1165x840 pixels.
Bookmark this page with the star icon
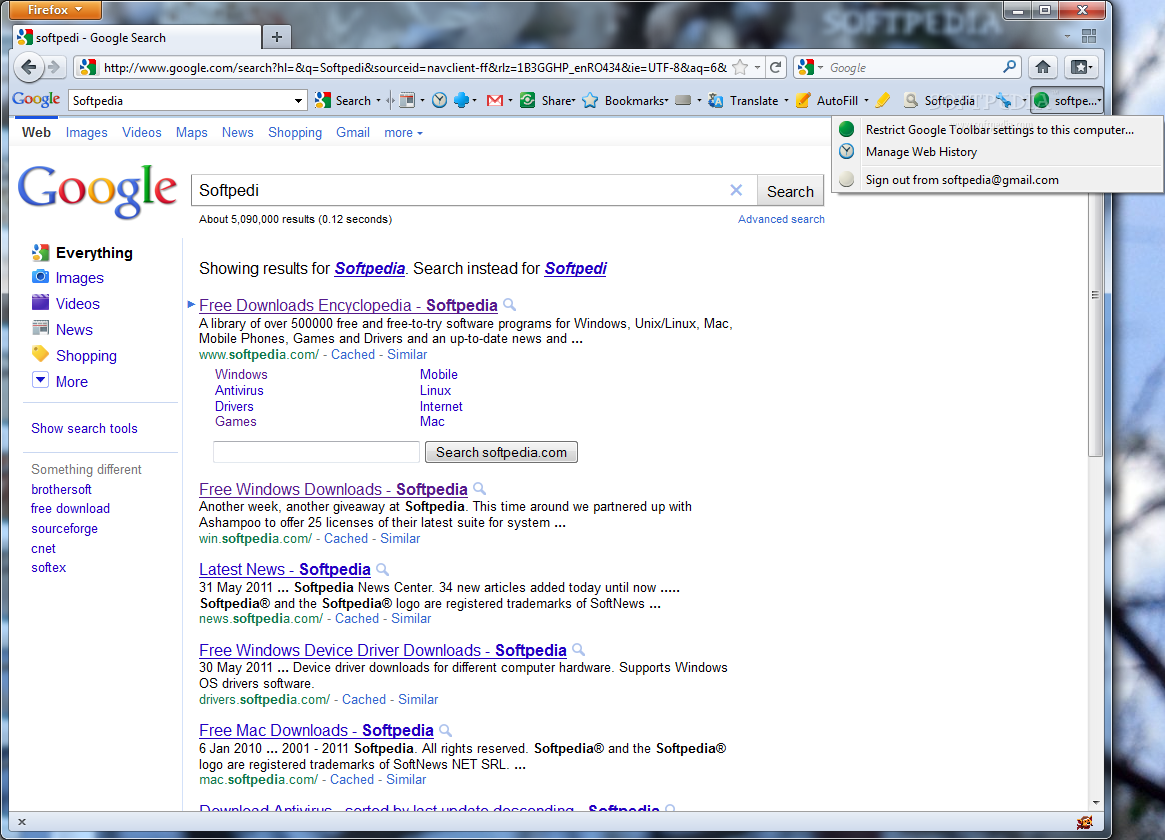pyautogui.click(x=740, y=68)
